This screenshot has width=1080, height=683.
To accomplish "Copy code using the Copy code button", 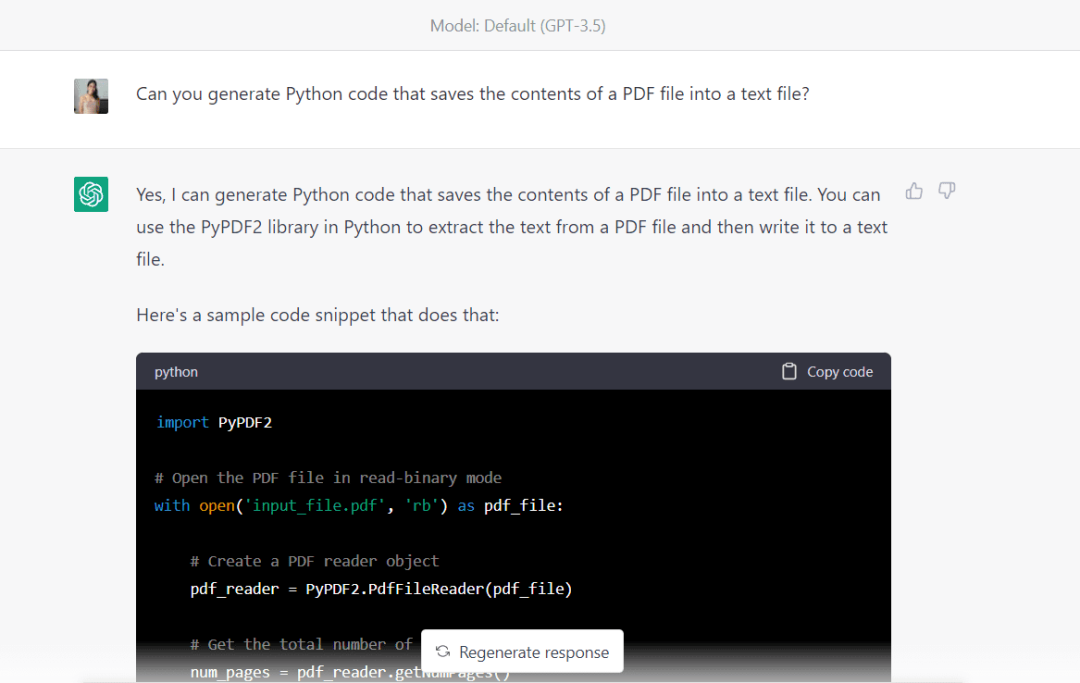I will click(x=827, y=372).
